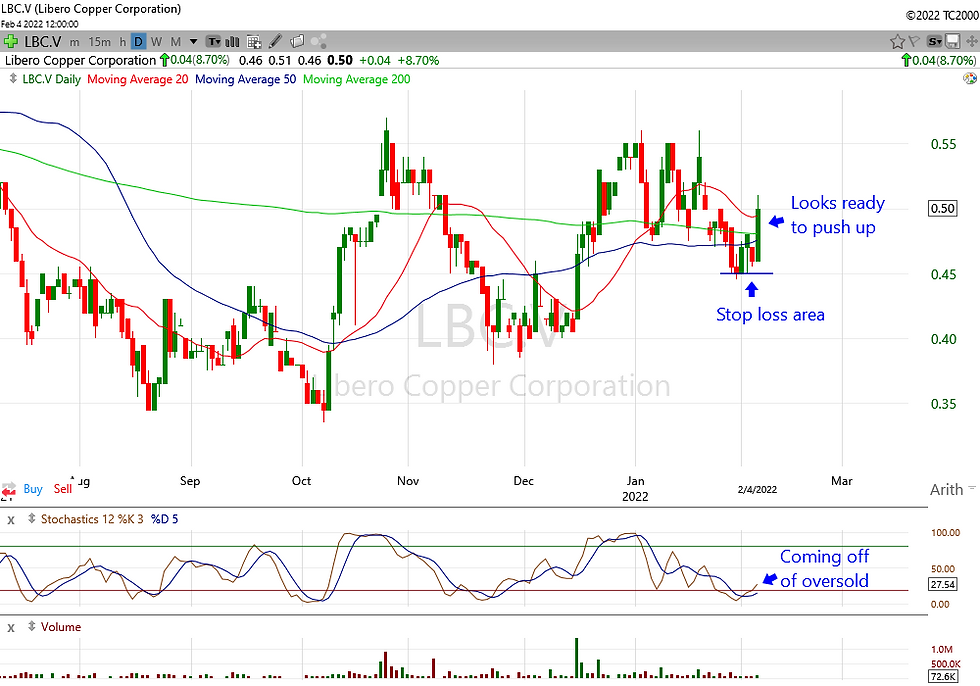Switch to the 15m timeframe
980x686 pixels.
tap(99, 42)
